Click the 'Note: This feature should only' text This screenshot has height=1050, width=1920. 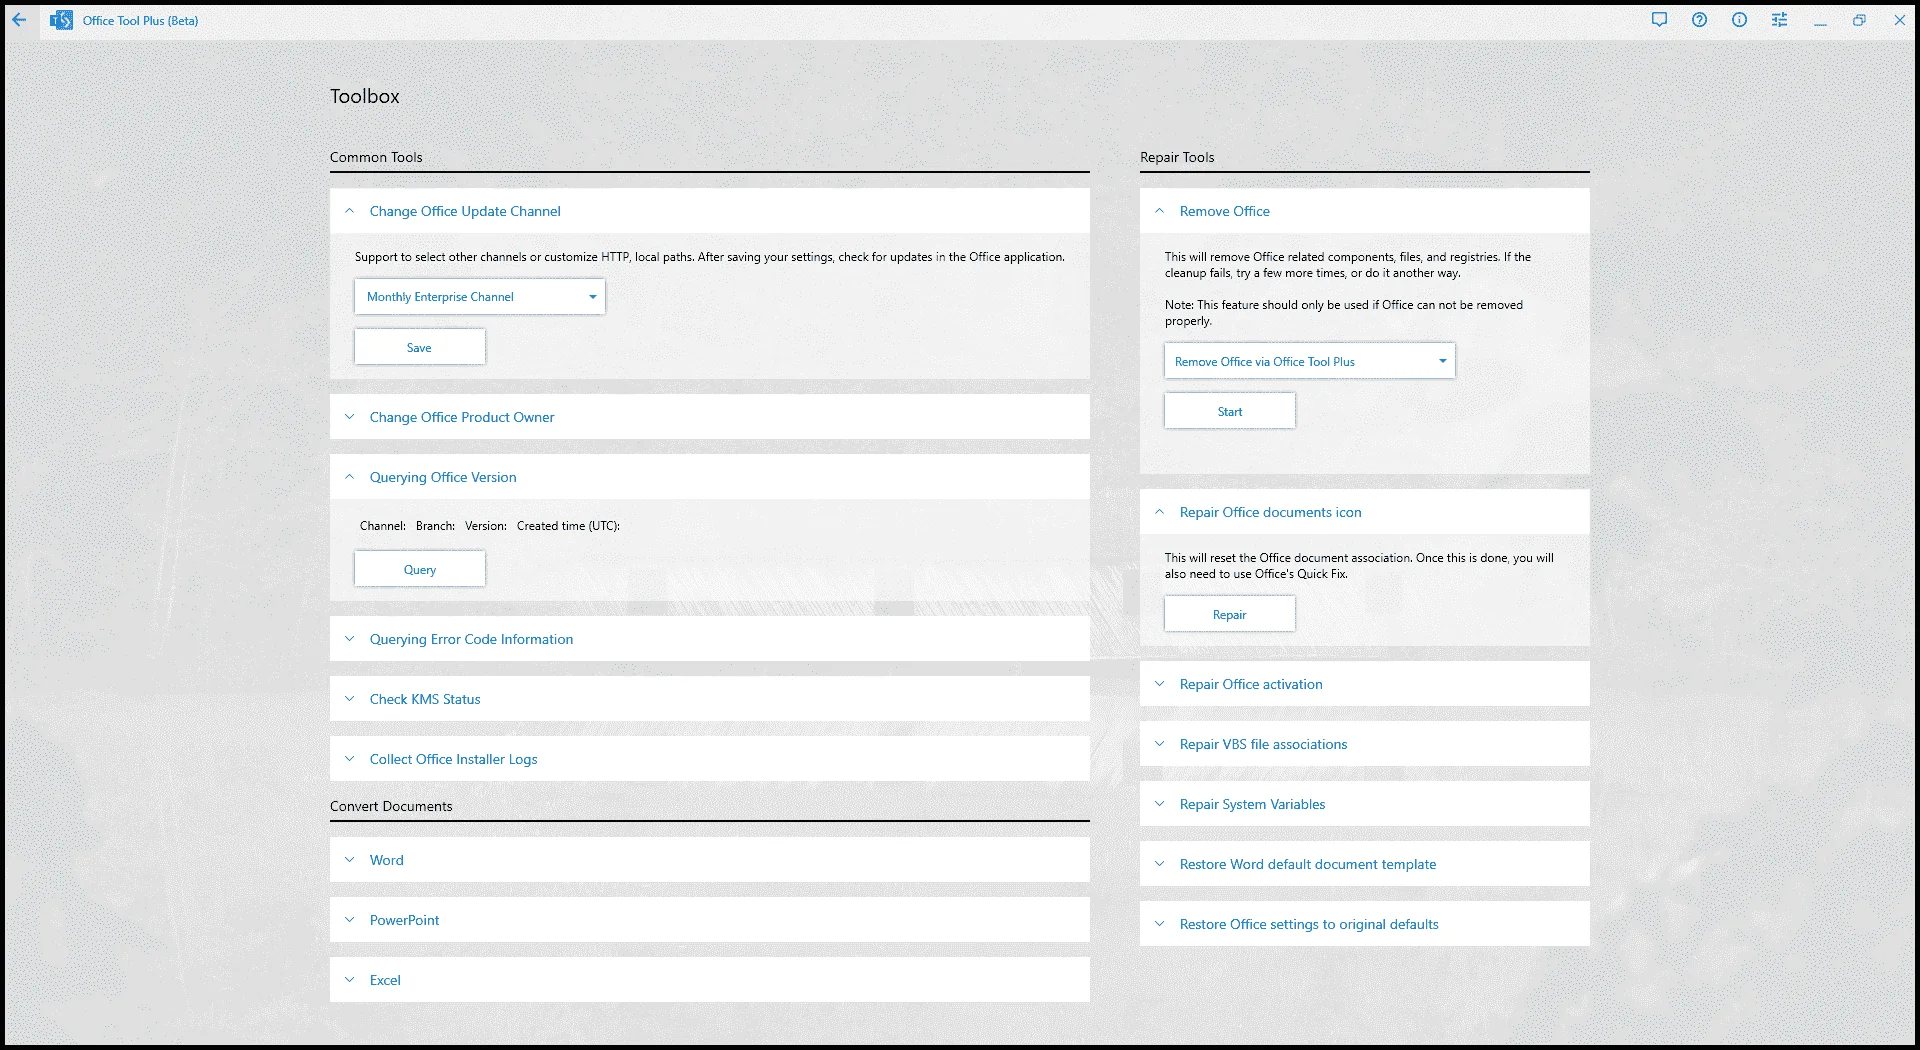pyautogui.click(x=1344, y=313)
